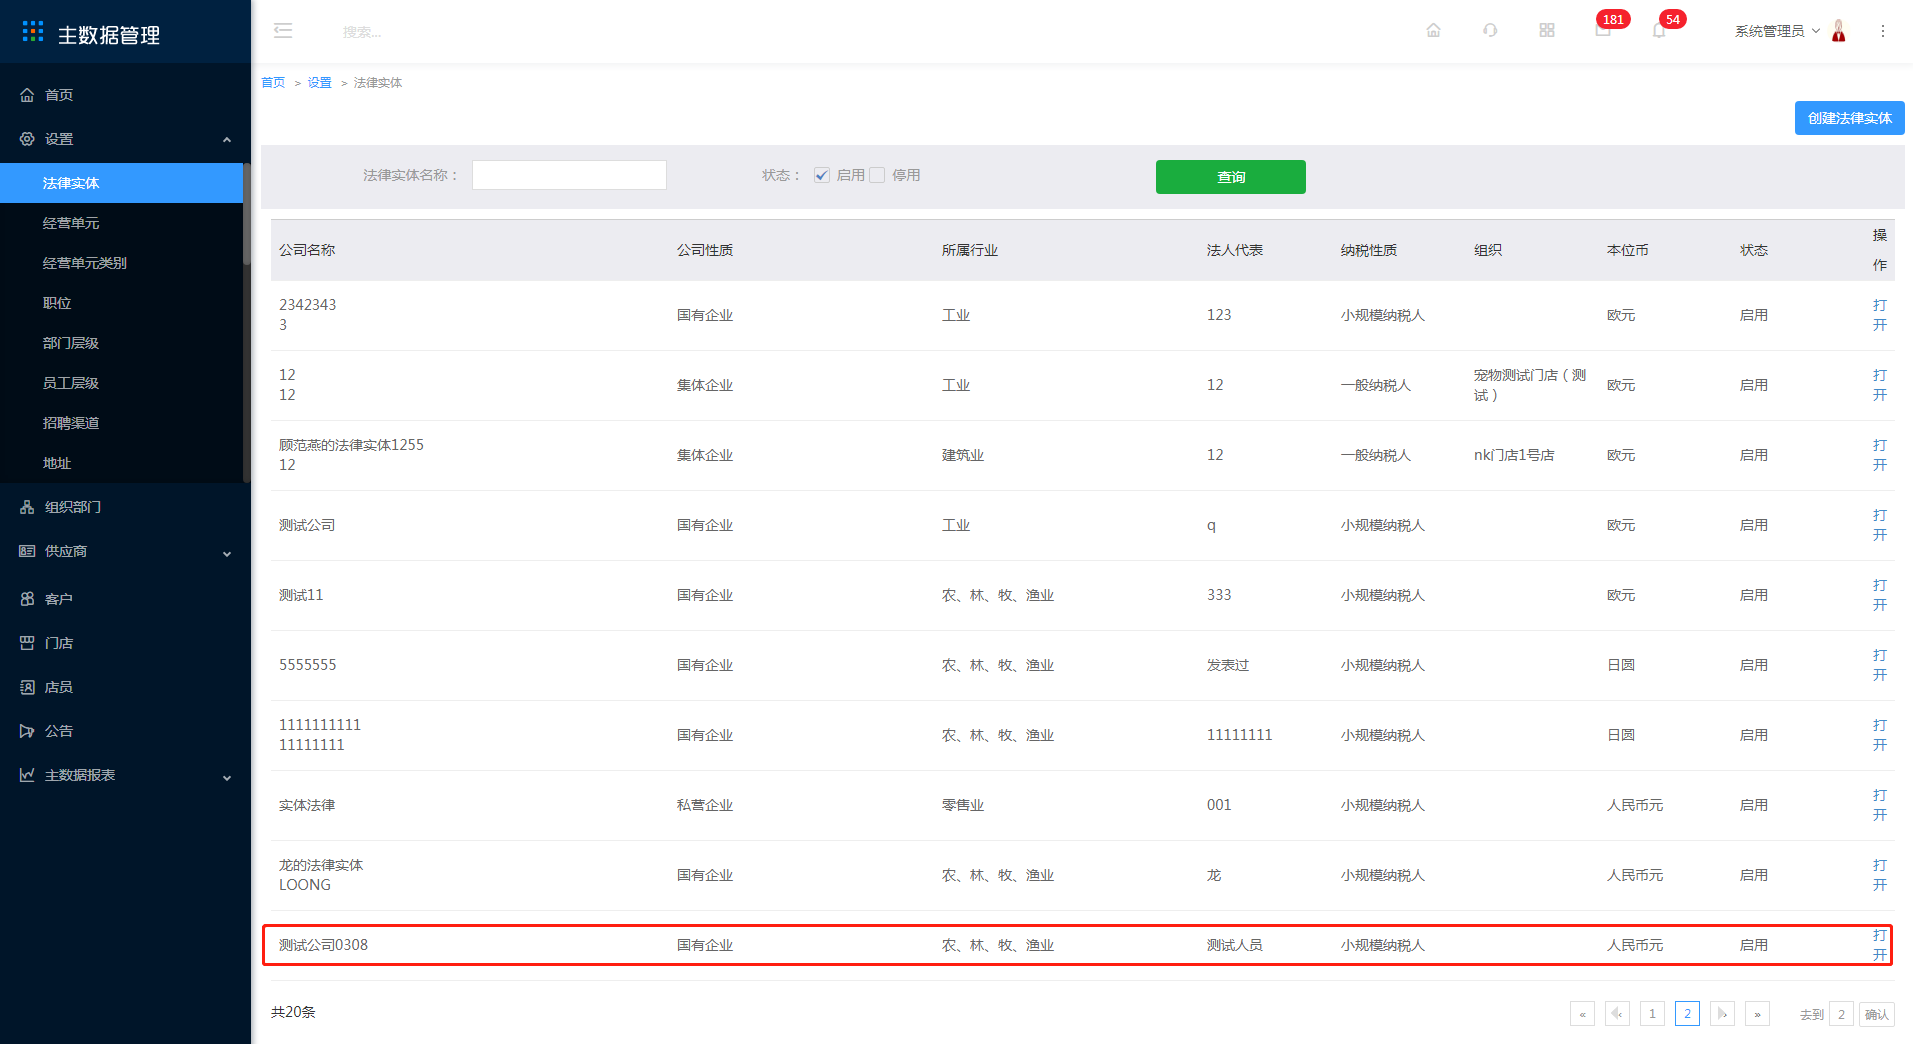
Task: Click the 宠物测试门店 organization cell
Action: tap(1530, 385)
